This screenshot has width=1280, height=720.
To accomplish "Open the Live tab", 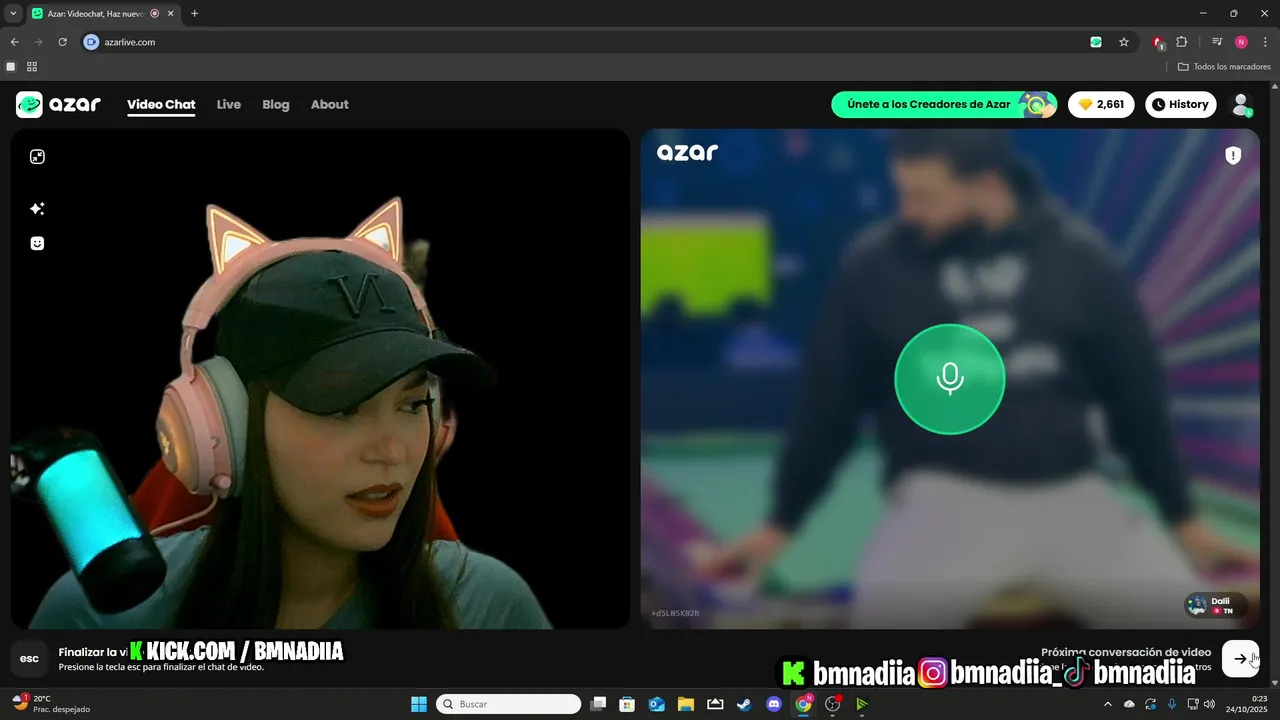I will [x=229, y=104].
